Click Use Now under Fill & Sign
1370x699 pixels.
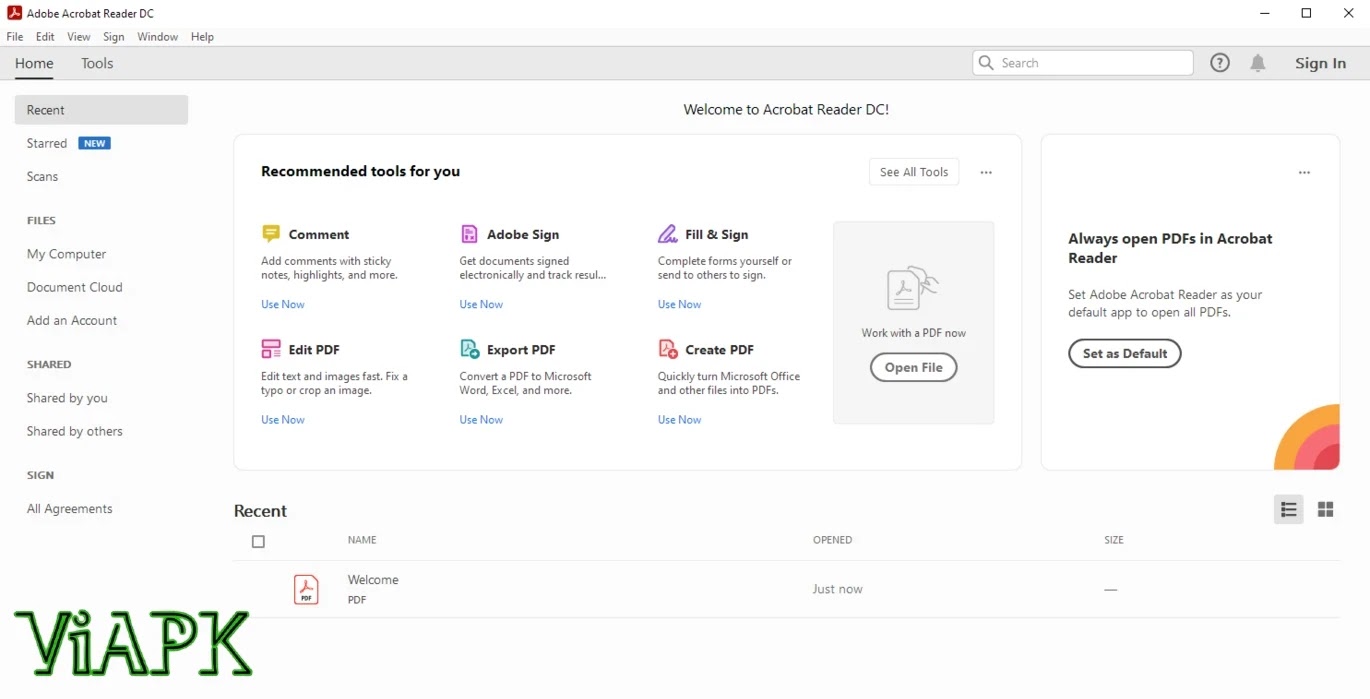[679, 304]
